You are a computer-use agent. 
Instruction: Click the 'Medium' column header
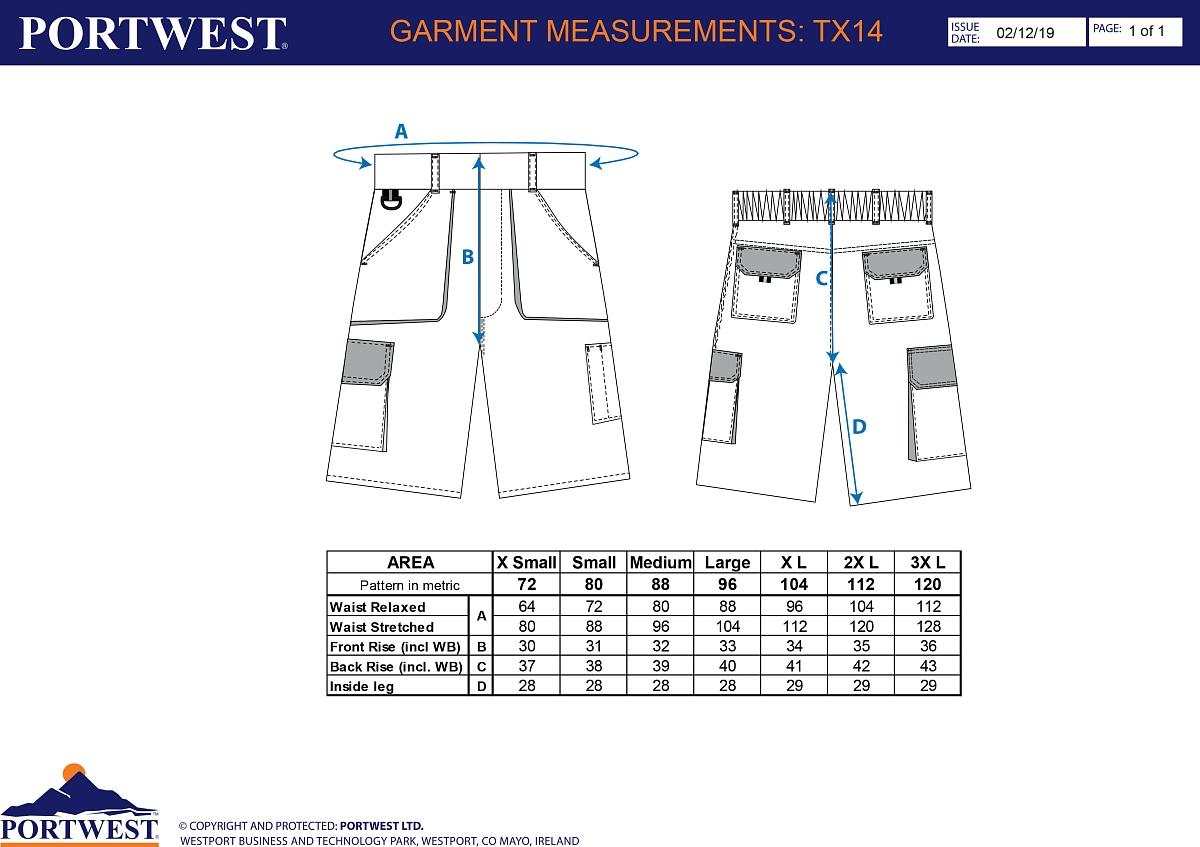[660, 563]
